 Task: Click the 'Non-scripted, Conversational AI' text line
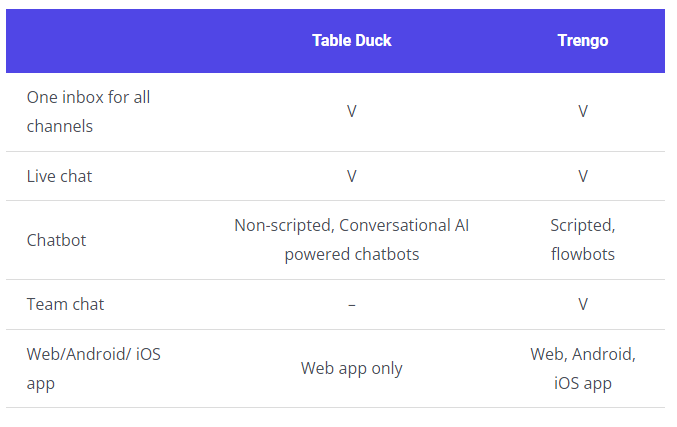coord(352,226)
